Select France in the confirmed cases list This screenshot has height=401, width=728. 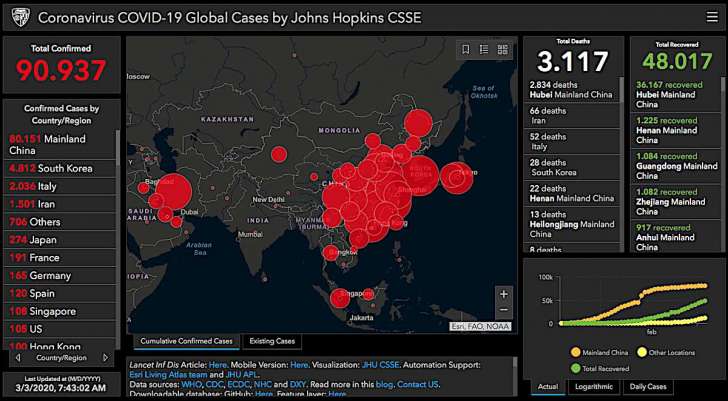(59, 258)
